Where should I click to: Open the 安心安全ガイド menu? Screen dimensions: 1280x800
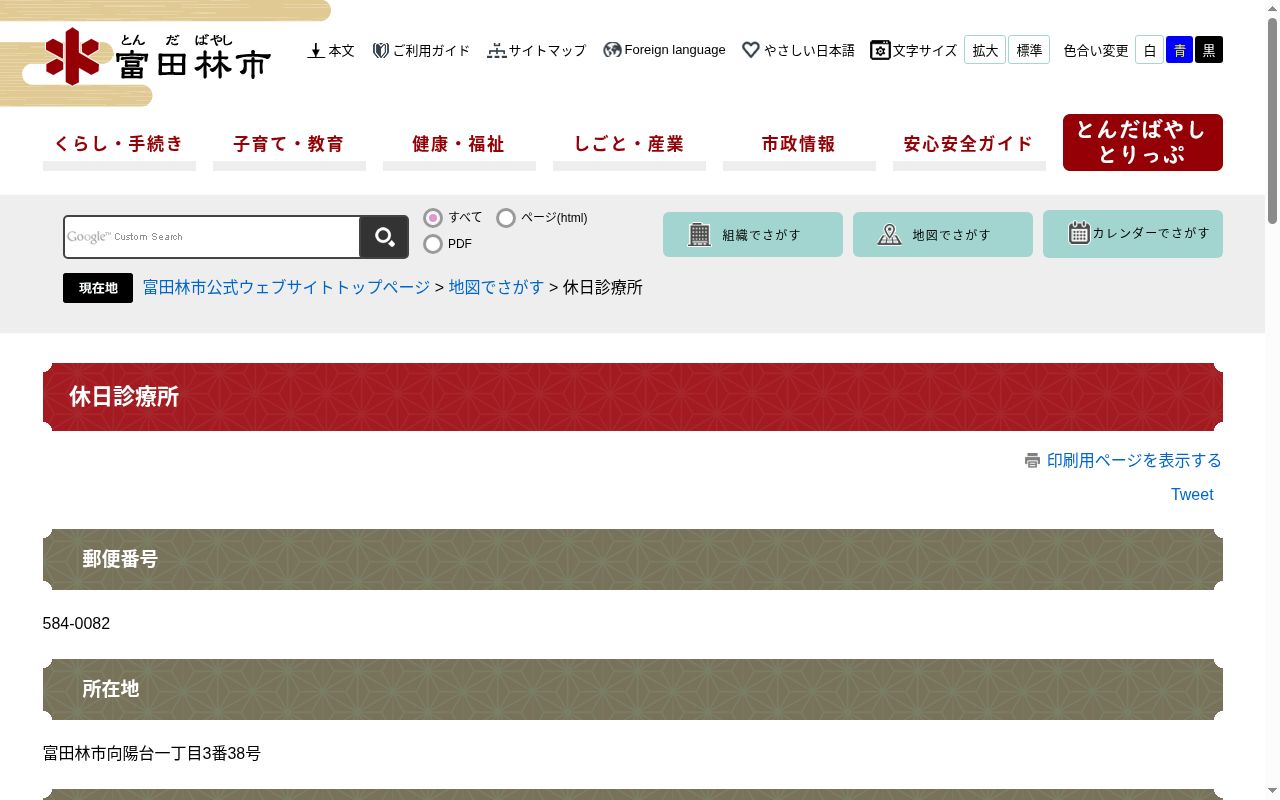pos(969,145)
